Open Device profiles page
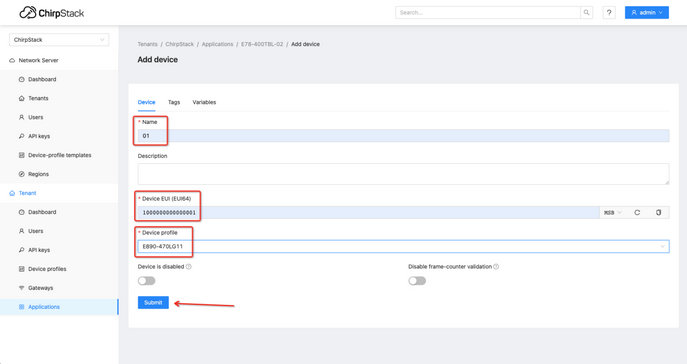687x364 pixels. pos(47,269)
